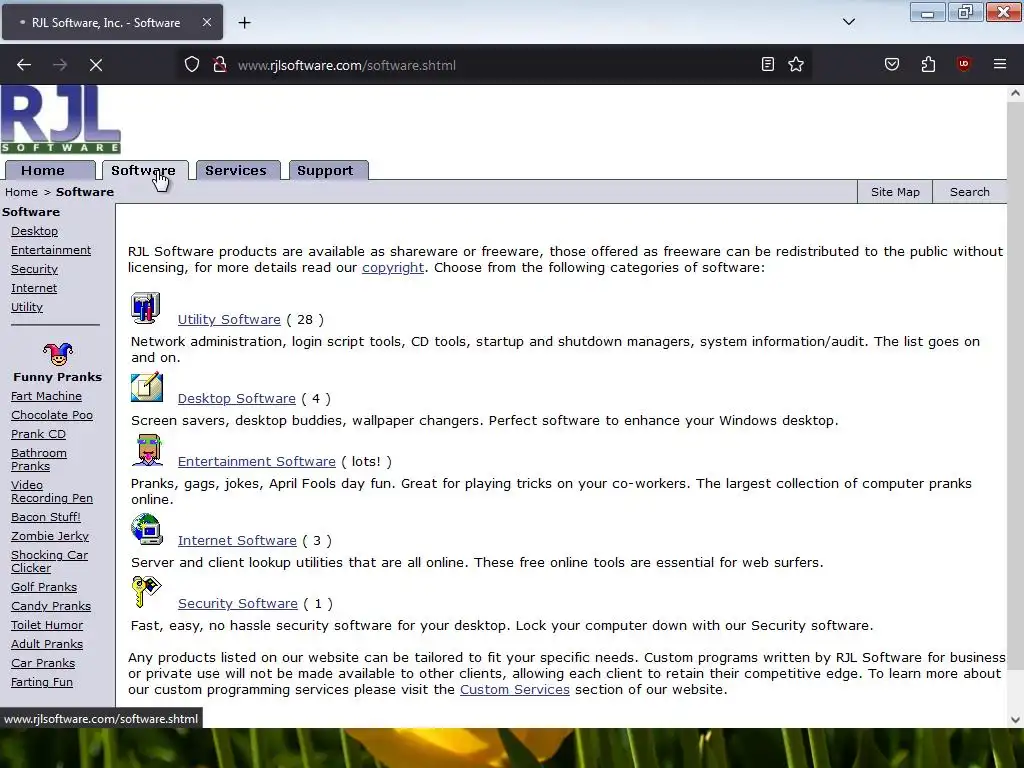Screen dimensions: 1024x768
Task: Click the insecure connection lock icon
Action: 220,65
